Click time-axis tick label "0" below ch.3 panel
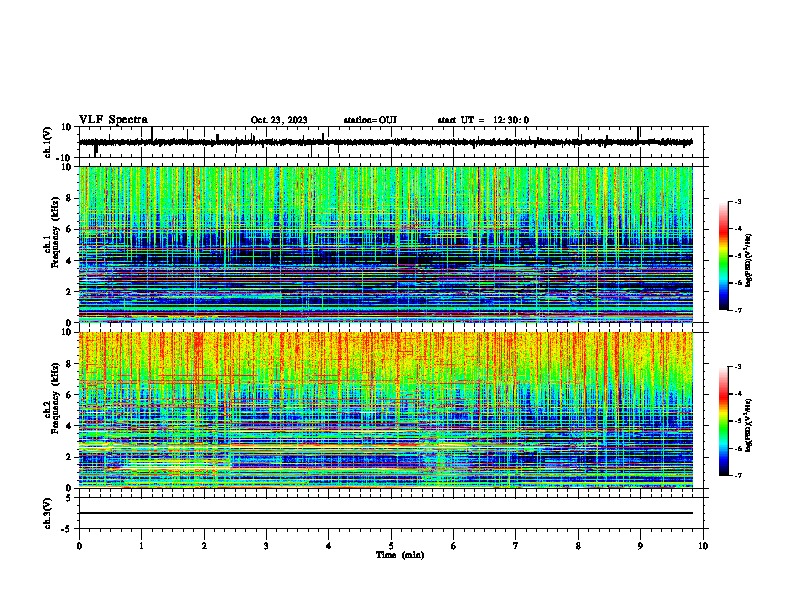 coord(79,546)
